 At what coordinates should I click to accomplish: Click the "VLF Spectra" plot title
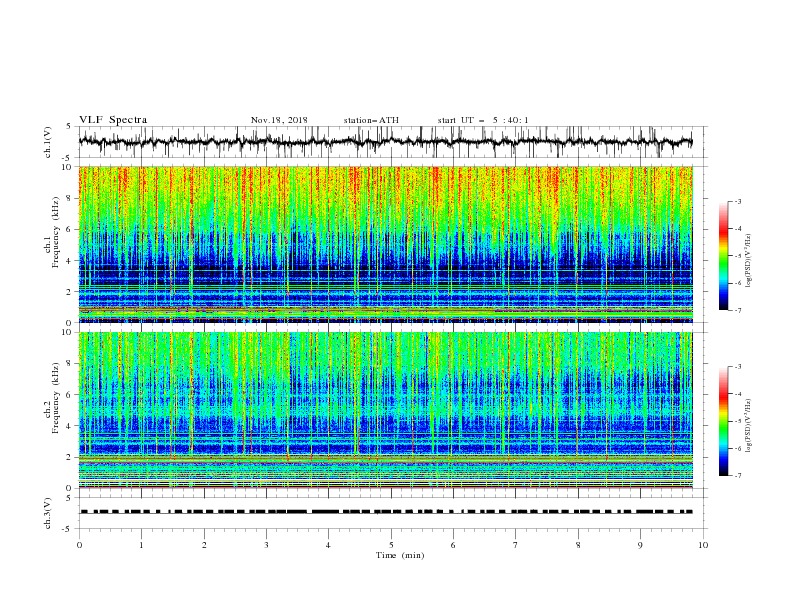tap(113, 120)
